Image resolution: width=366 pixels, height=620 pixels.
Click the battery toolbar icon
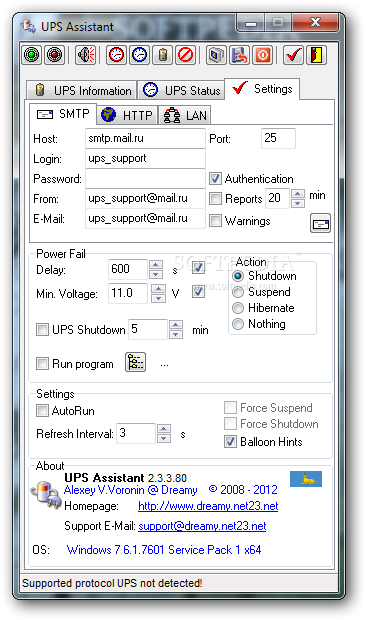[162, 55]
